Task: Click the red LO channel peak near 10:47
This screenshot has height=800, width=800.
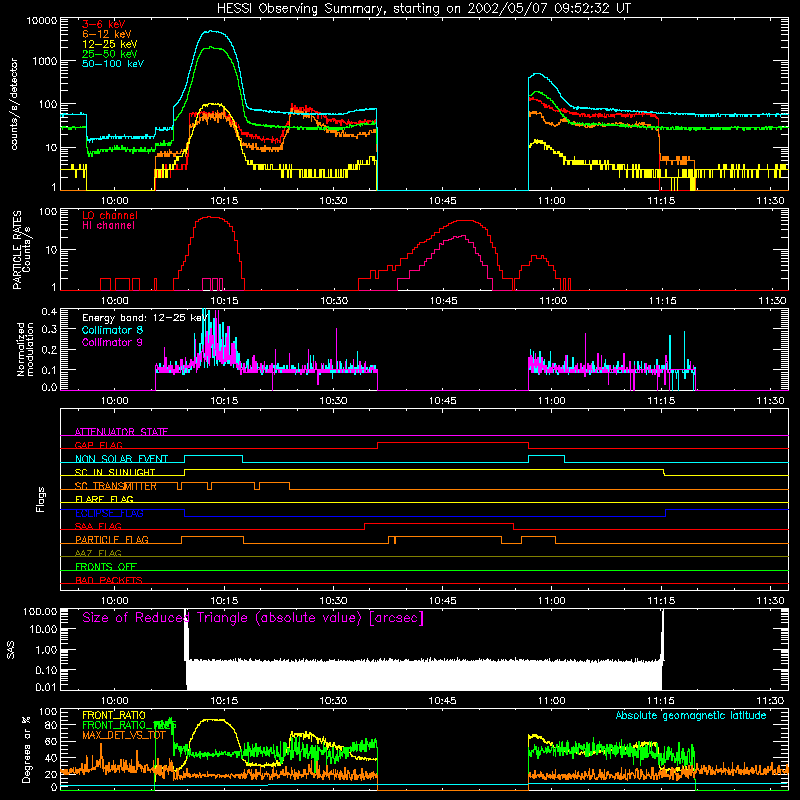Action: click(x=465, y=221)
